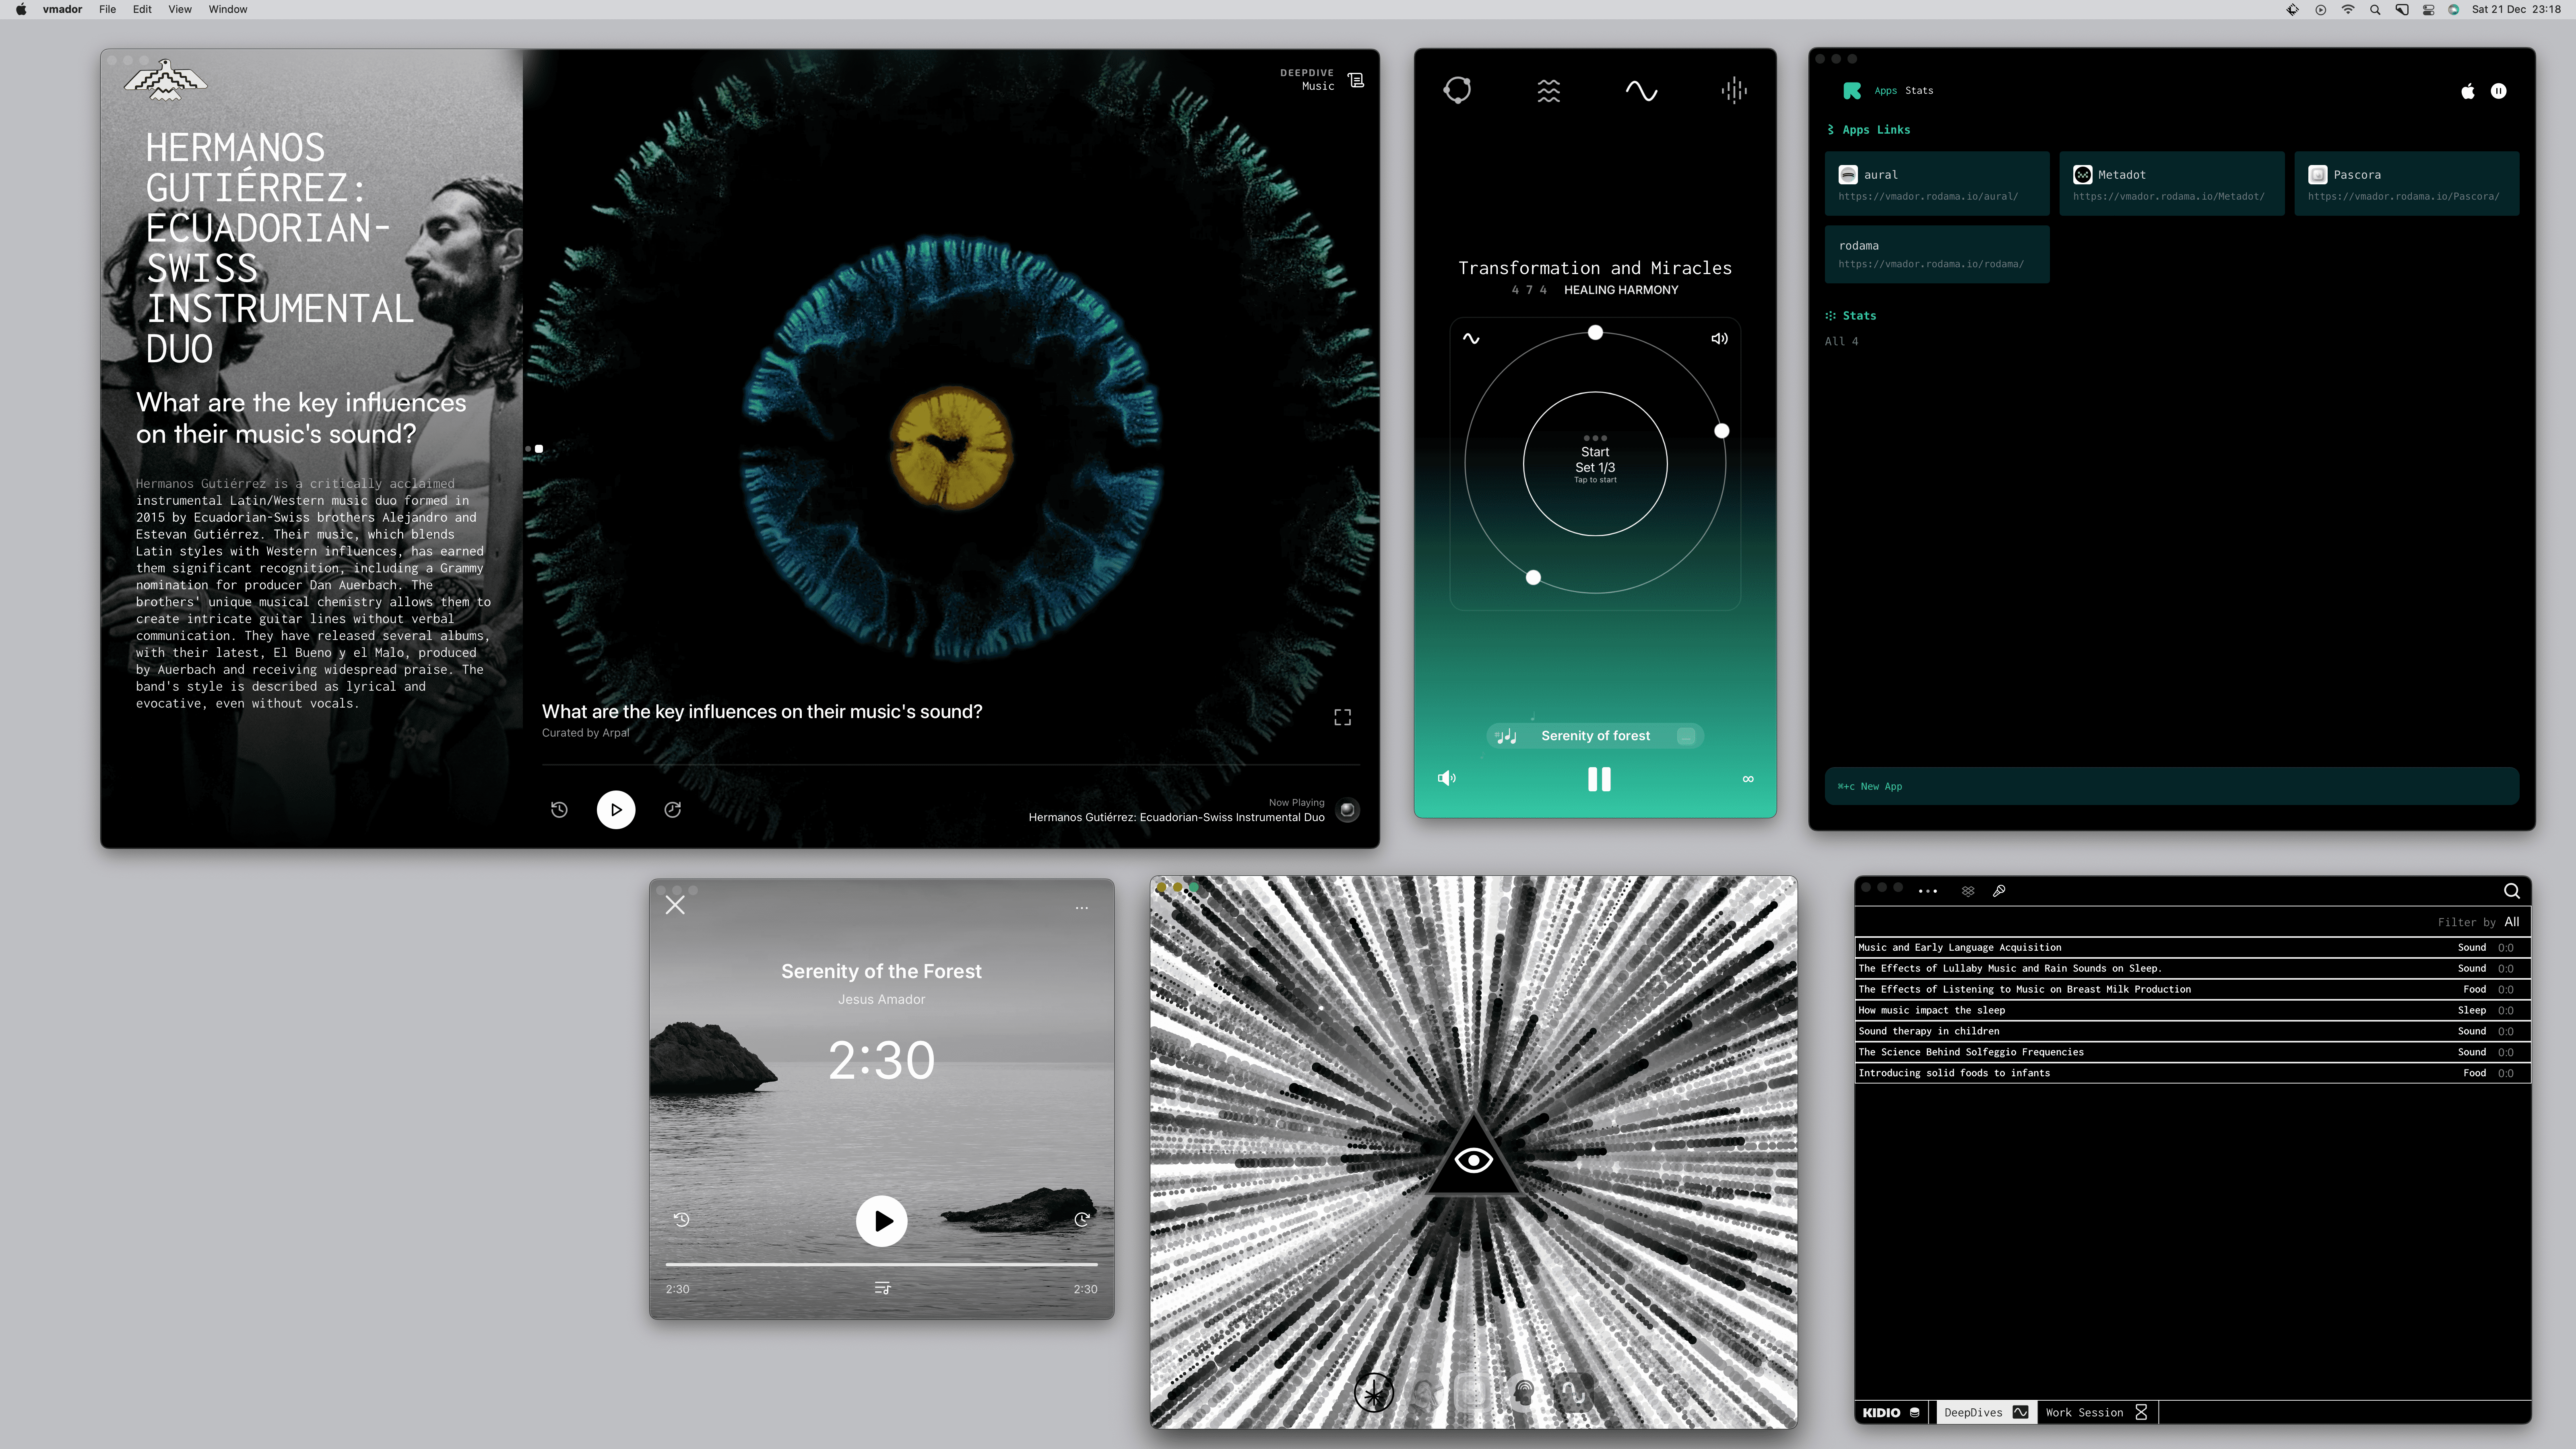Mute the volume in healing player footer
Image resolution: width=2576 pixels, height=1449 pixels.
pyautogui.click(x=1446, y=778)
